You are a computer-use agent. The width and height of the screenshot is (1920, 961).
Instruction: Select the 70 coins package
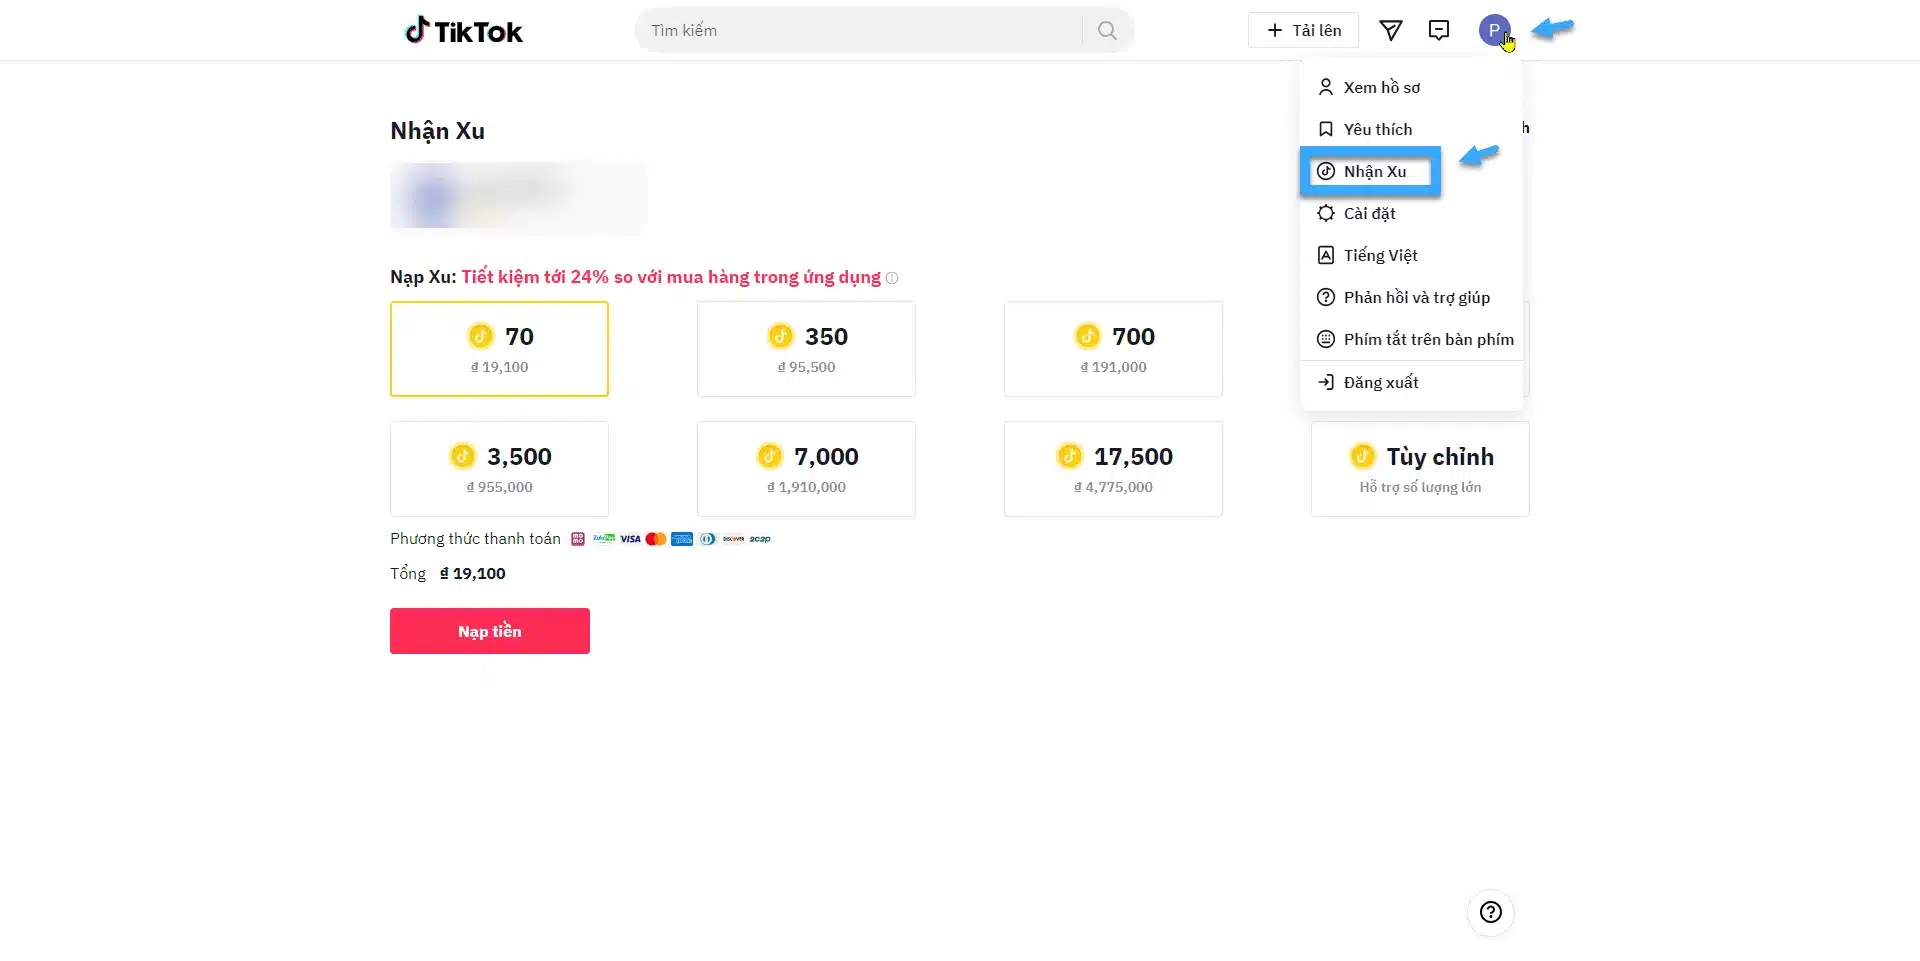(x=499, y=349)
